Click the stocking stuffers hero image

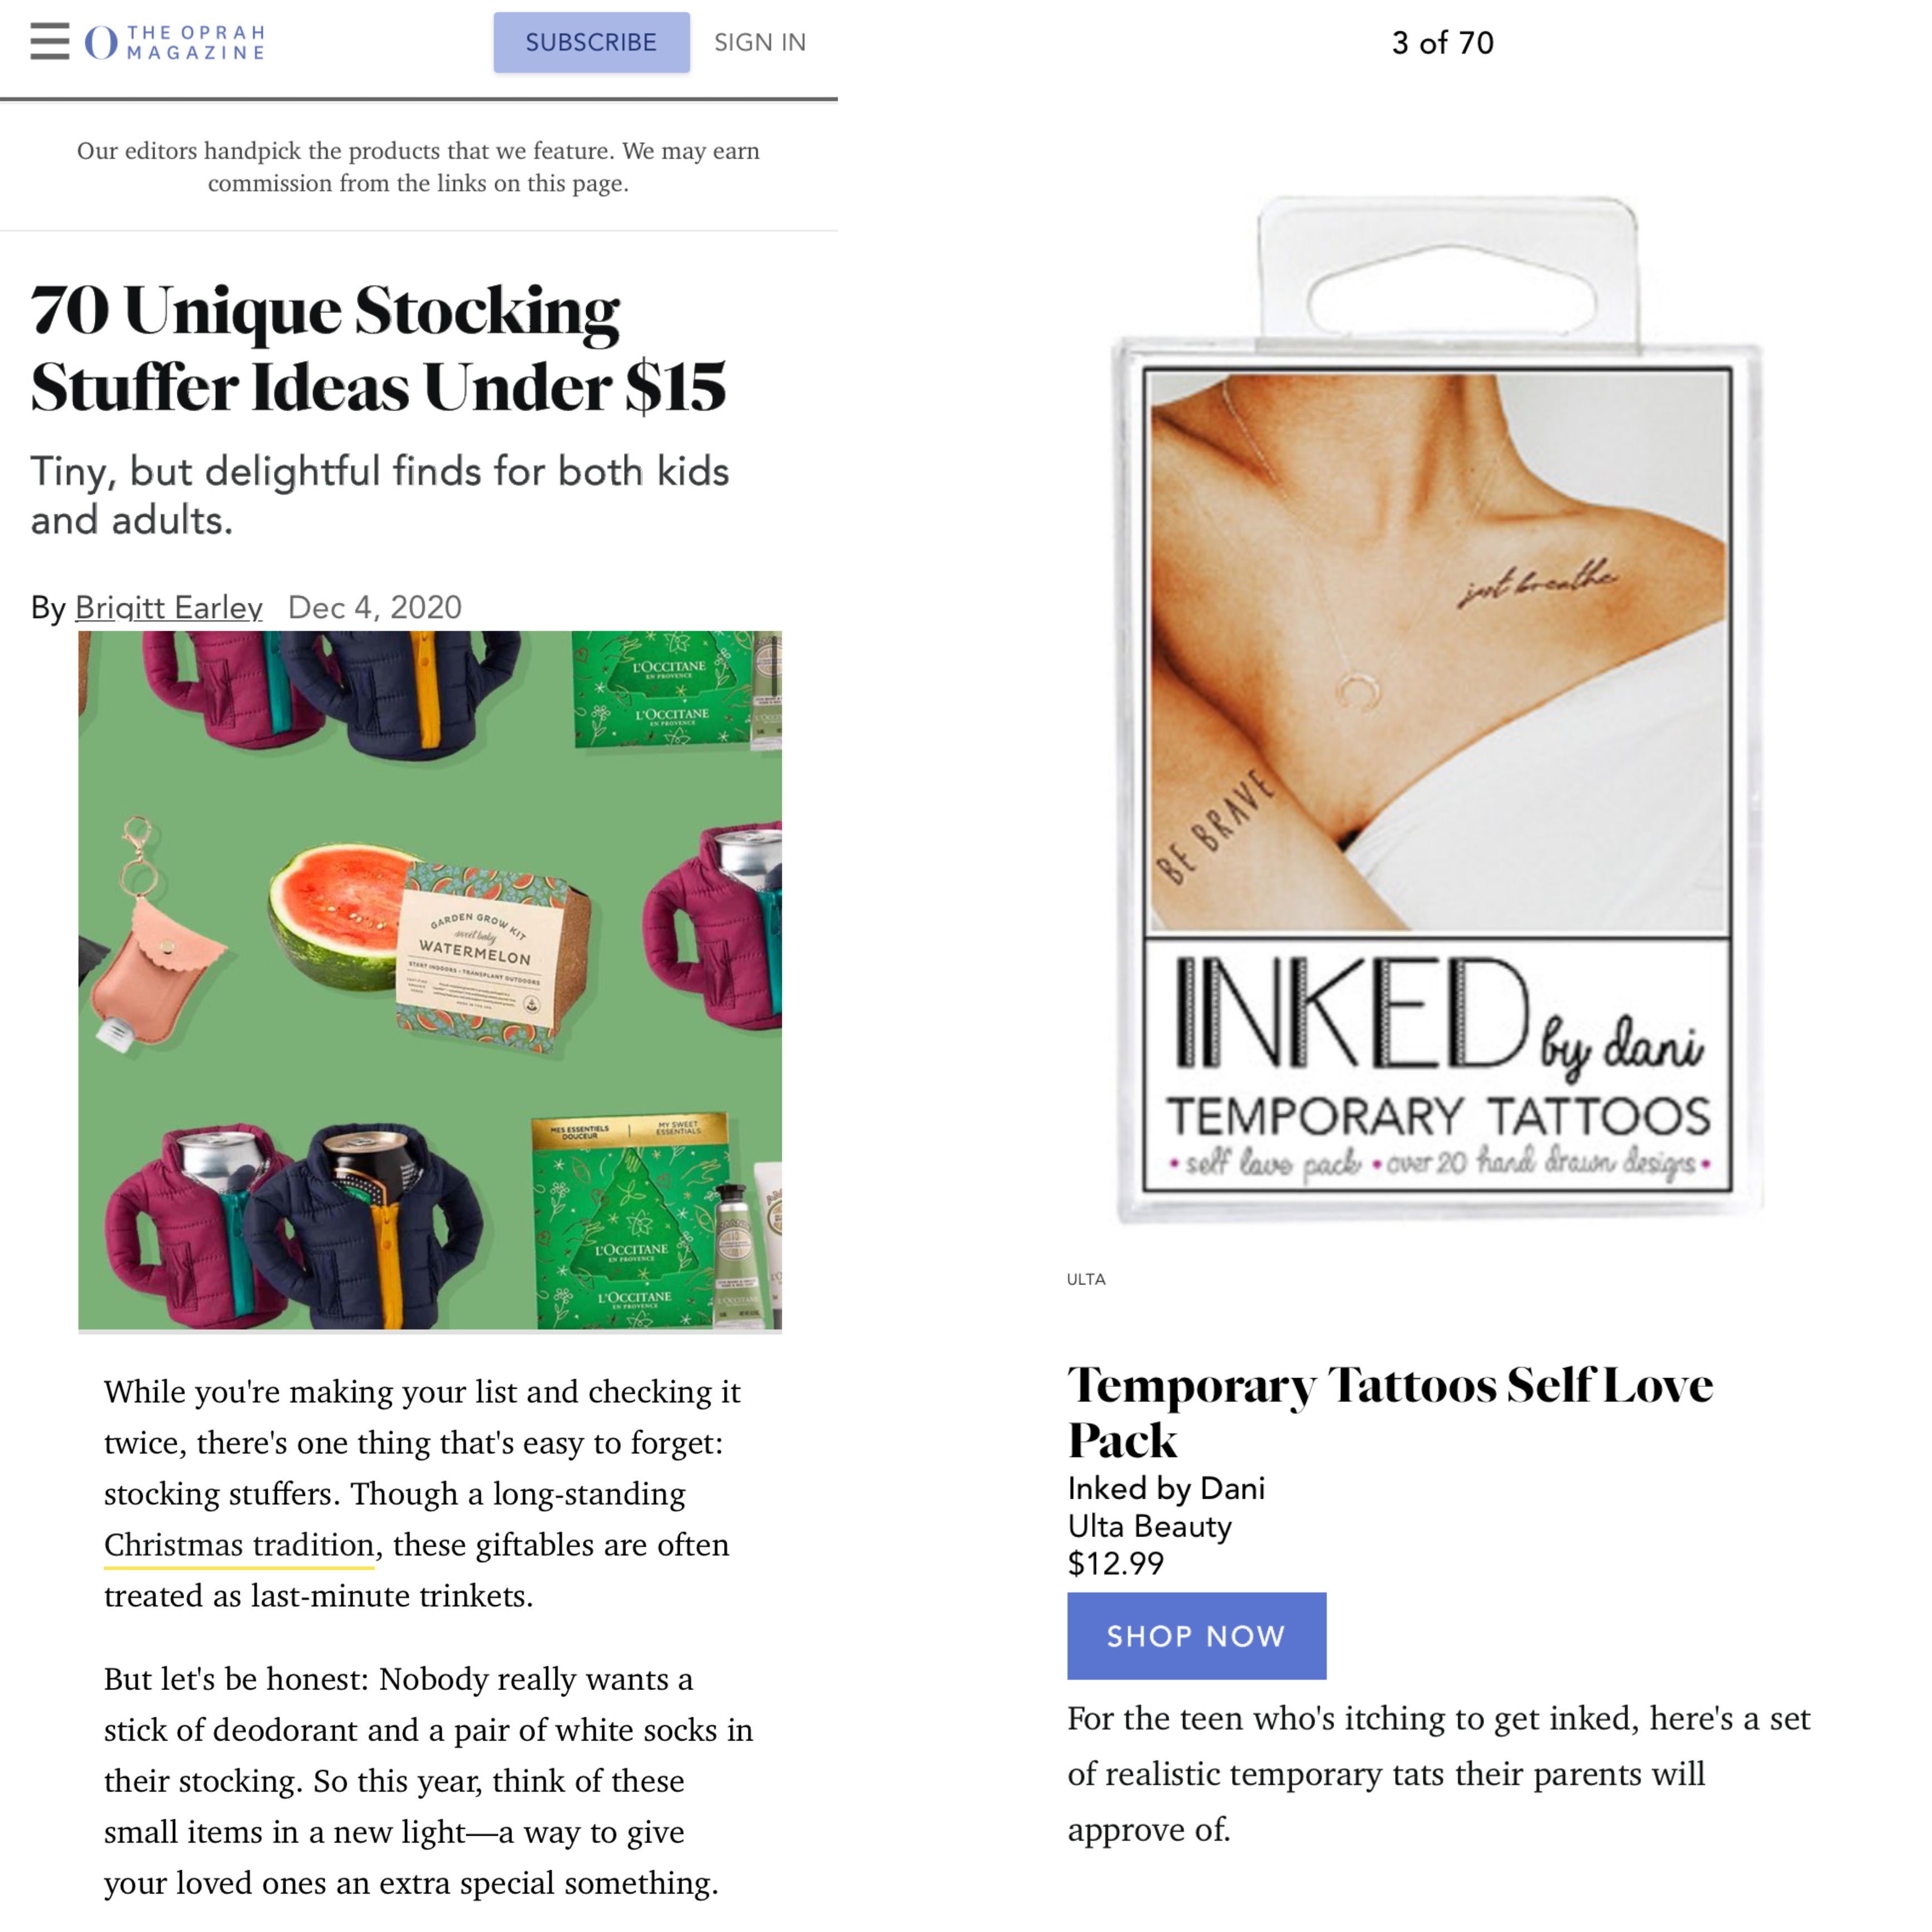coord(430,980)
